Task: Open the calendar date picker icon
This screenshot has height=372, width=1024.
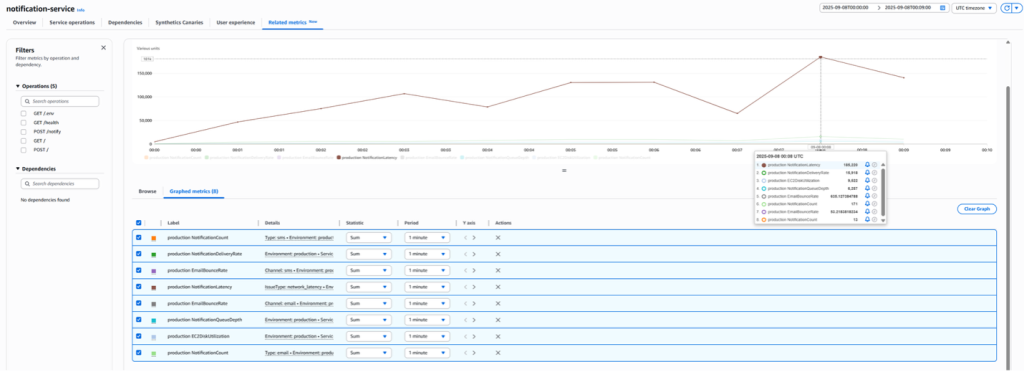Action: [942, 8]
